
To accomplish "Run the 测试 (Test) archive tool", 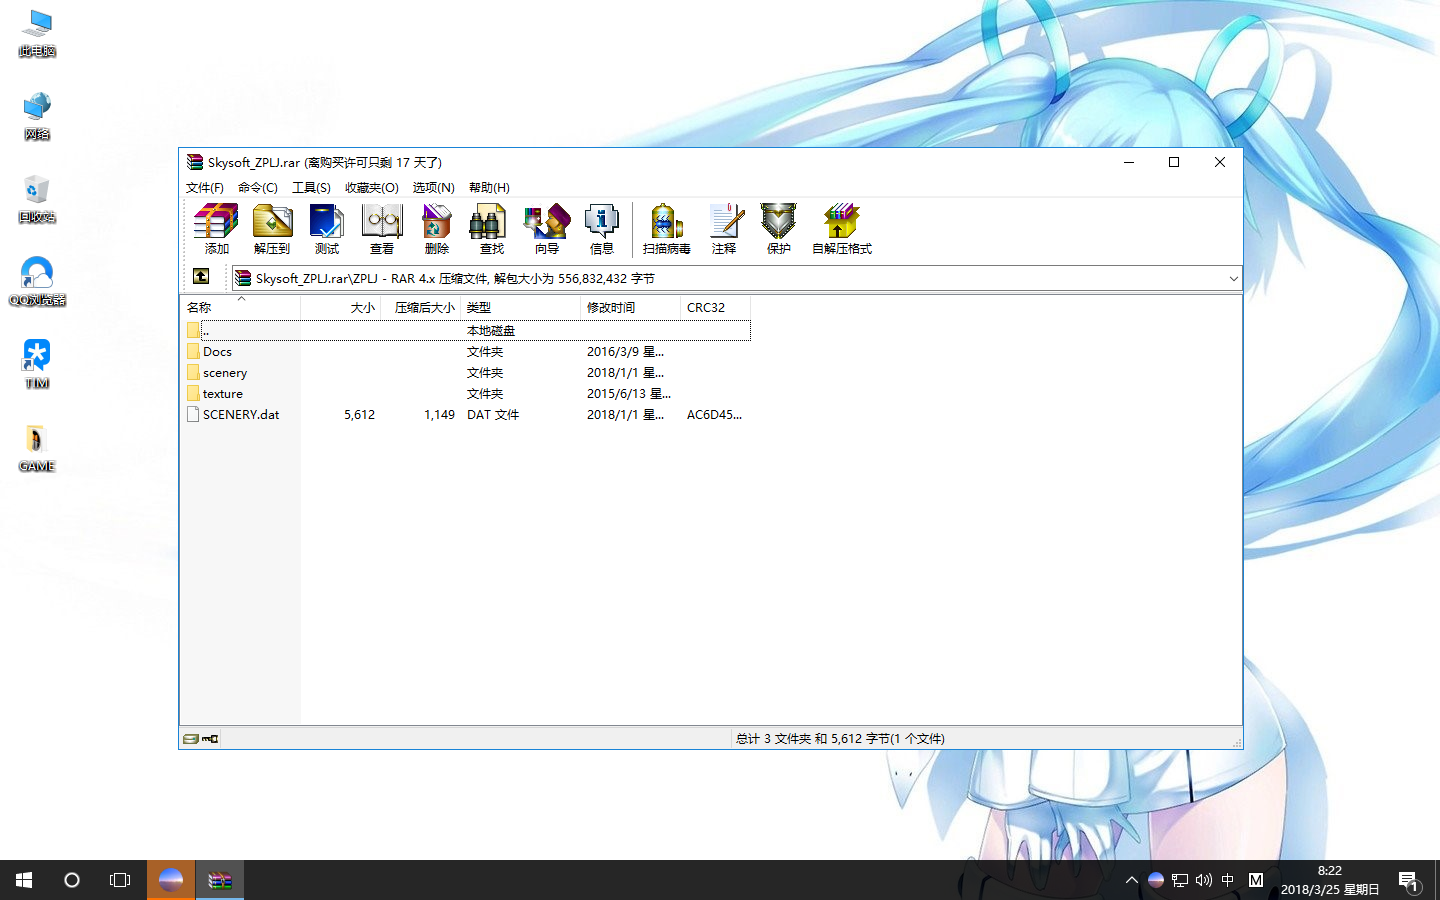I will (x=326, y=229).
